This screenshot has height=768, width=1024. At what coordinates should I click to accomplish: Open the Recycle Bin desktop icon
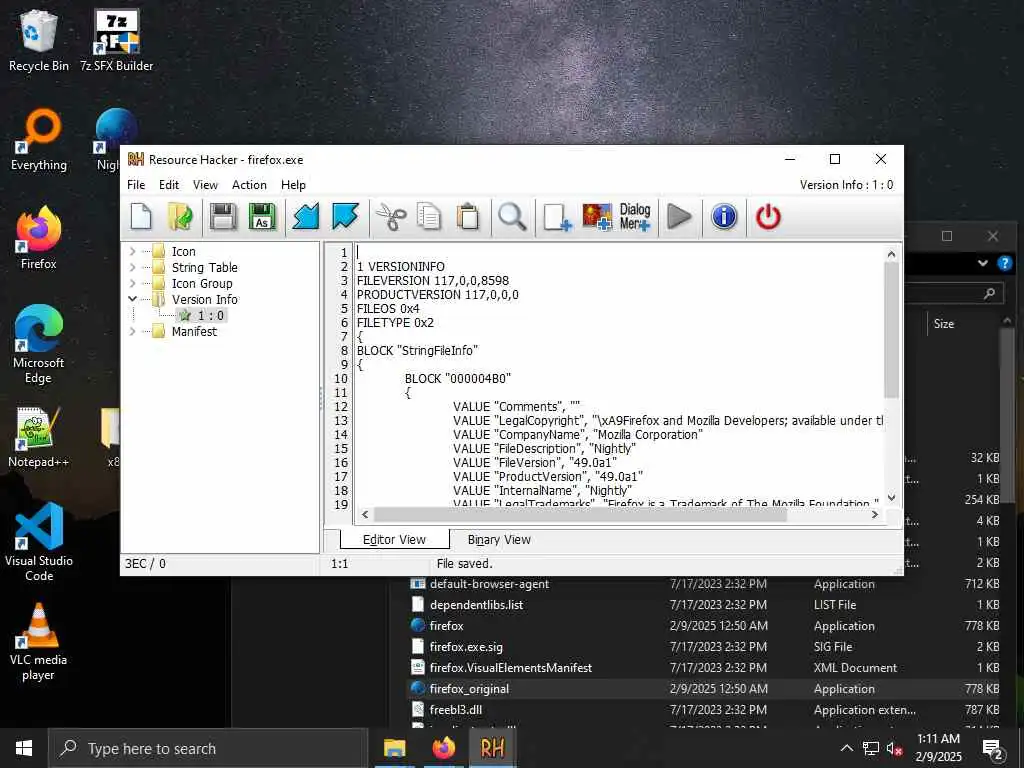(39, 40)
